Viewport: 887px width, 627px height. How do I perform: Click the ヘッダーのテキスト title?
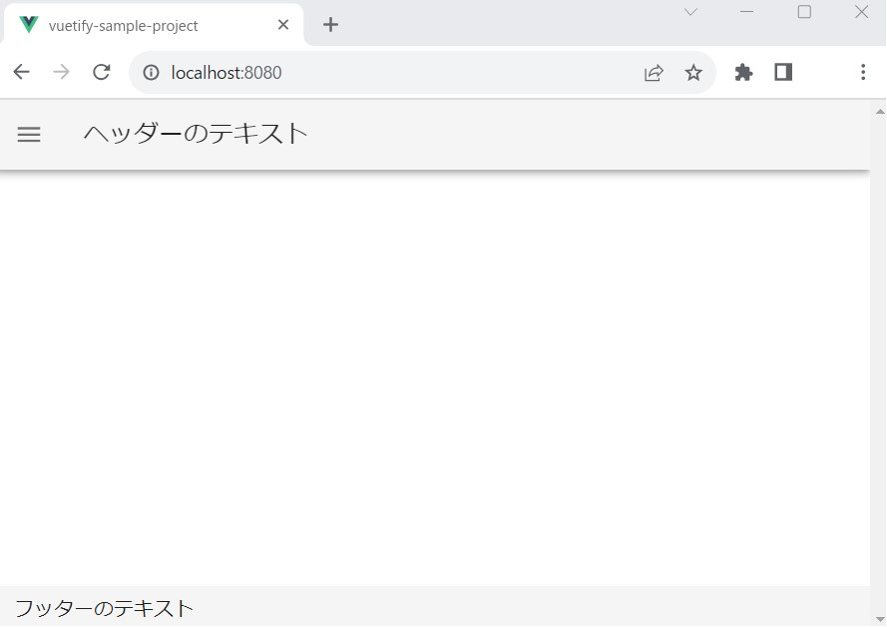click(x=196, y=134)
